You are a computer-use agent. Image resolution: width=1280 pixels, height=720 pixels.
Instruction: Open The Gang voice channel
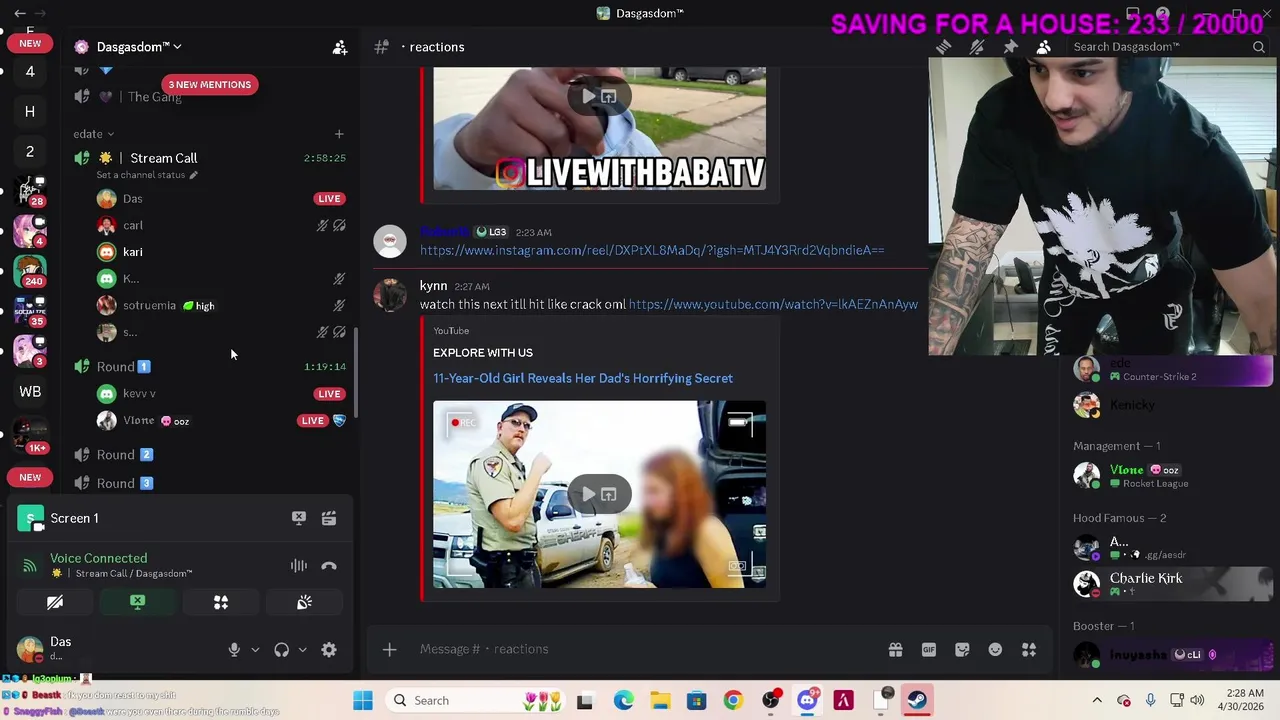tap(154, 97)
